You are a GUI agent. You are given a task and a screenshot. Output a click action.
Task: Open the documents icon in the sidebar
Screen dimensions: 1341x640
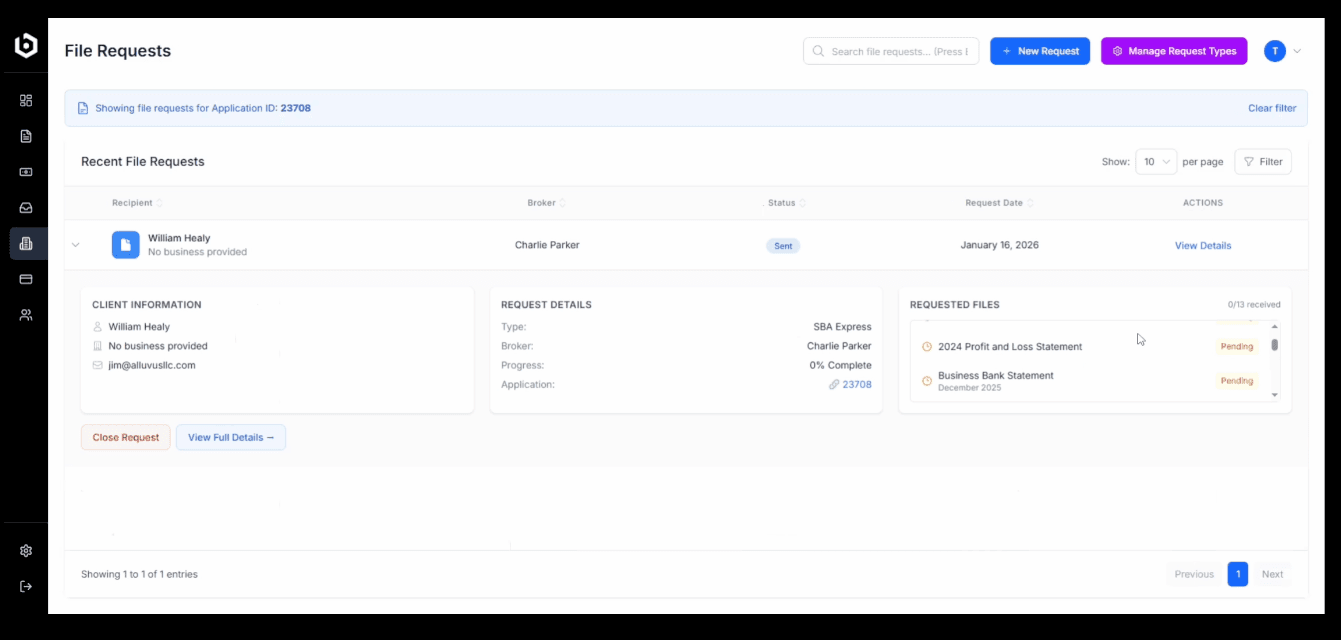coord(26,136)
